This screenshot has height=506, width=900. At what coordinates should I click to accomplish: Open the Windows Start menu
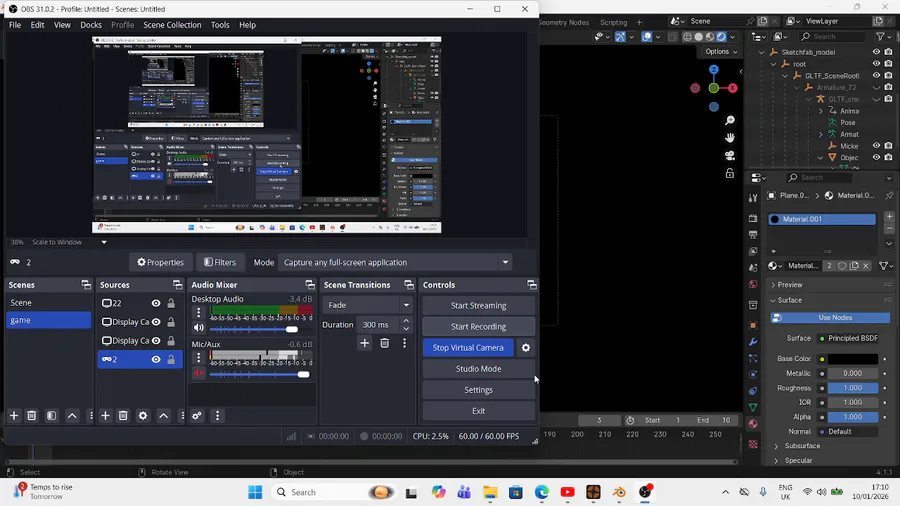pyautogui.click(x=255, y=492)
